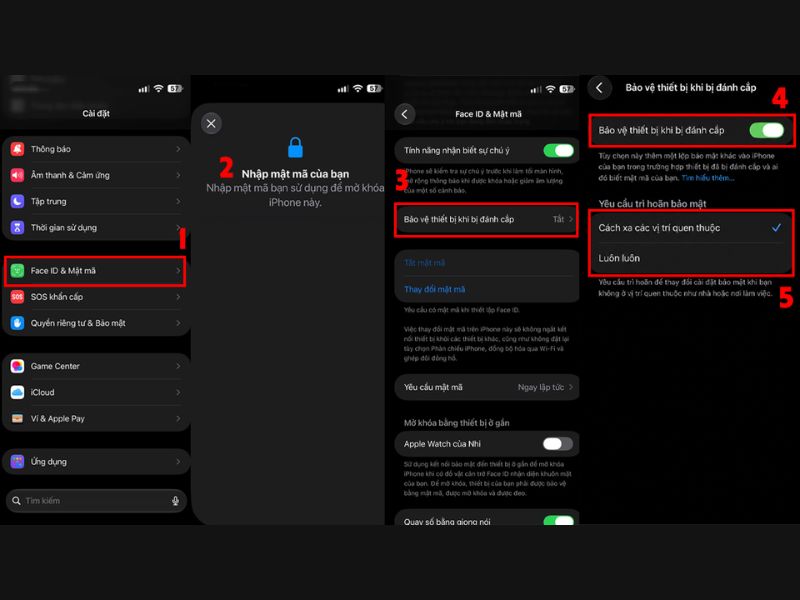Open the Tập trung moon icon
This screenshot has width=800, height=600.
click(17, 201)
